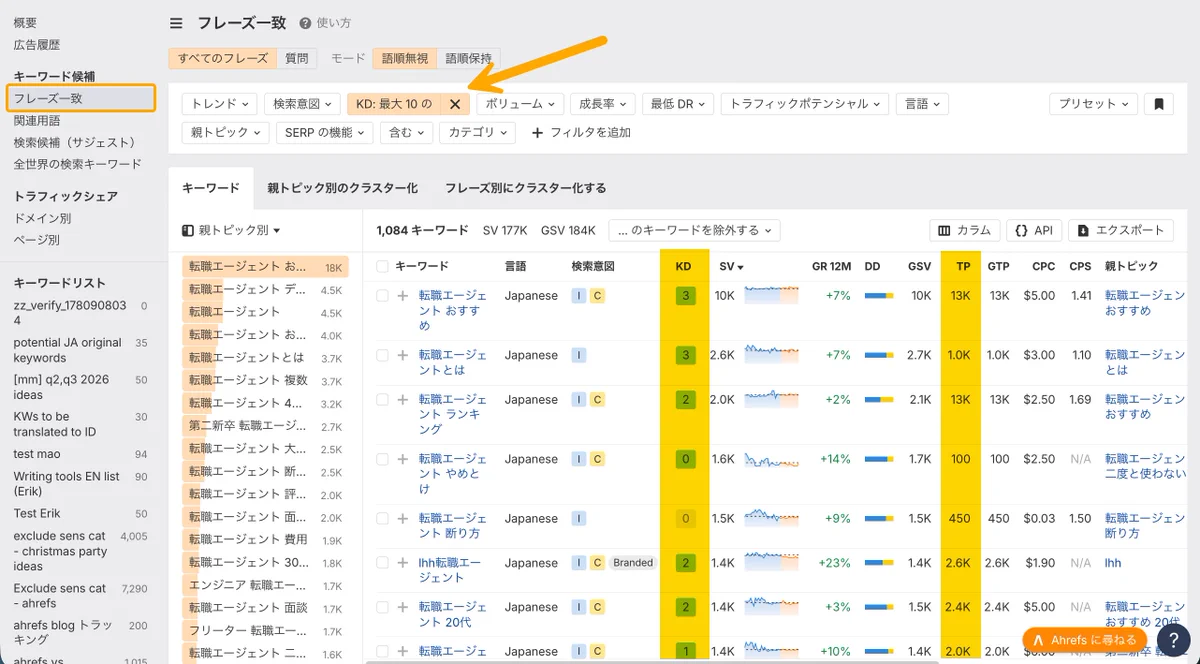This screenshot has width=1200, height=664.
Task: Open the 転職エージェント やめとけ keyword link
Action: tap(452, 474)
